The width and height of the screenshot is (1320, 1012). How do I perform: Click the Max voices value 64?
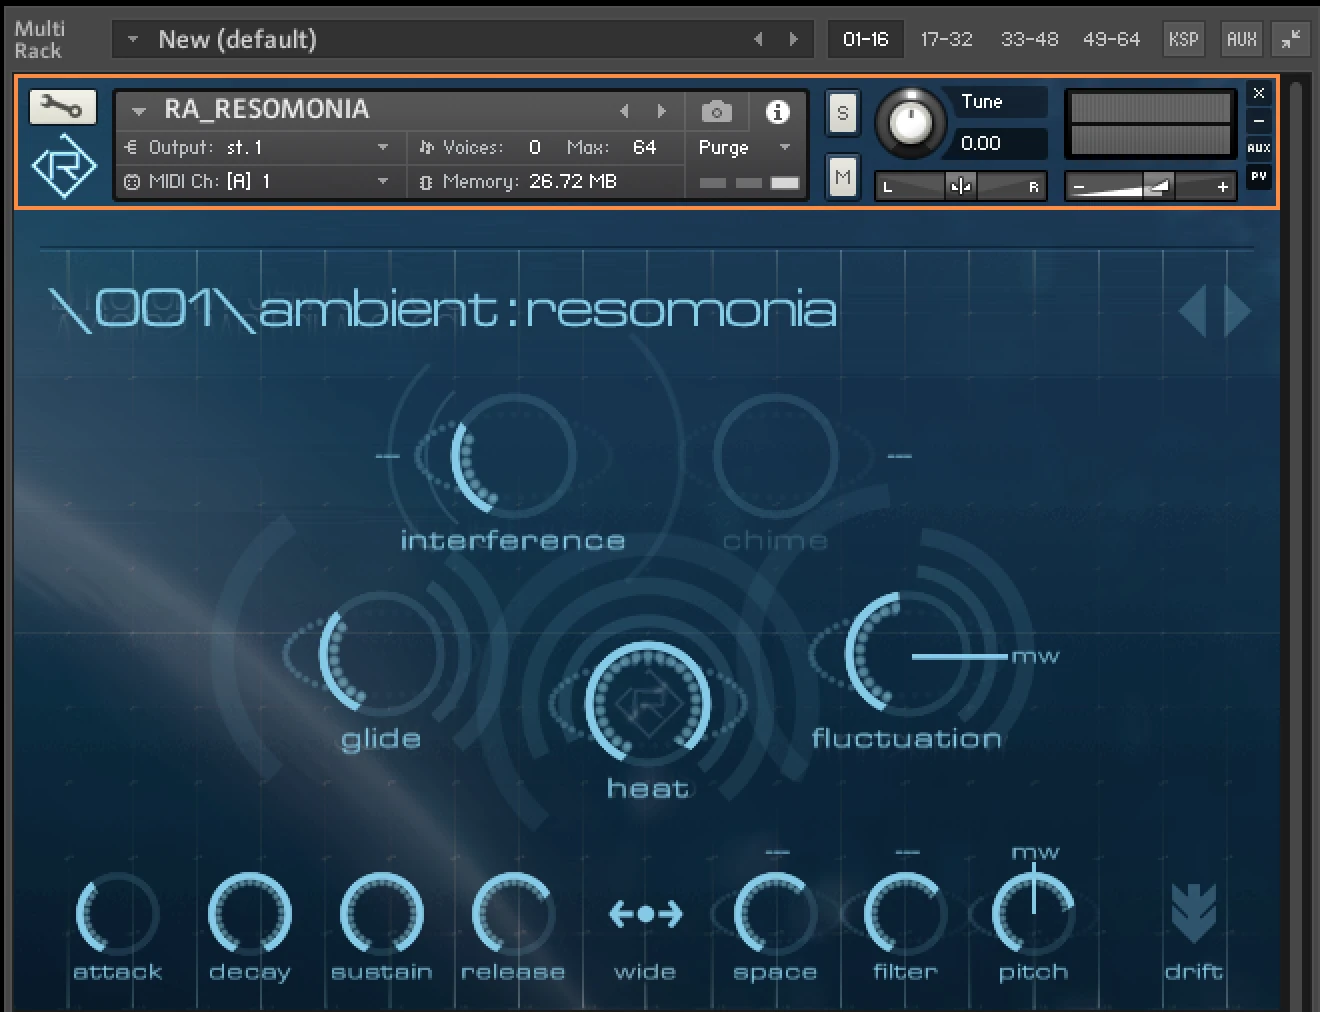pyautogui.click(x=644, y=147)
